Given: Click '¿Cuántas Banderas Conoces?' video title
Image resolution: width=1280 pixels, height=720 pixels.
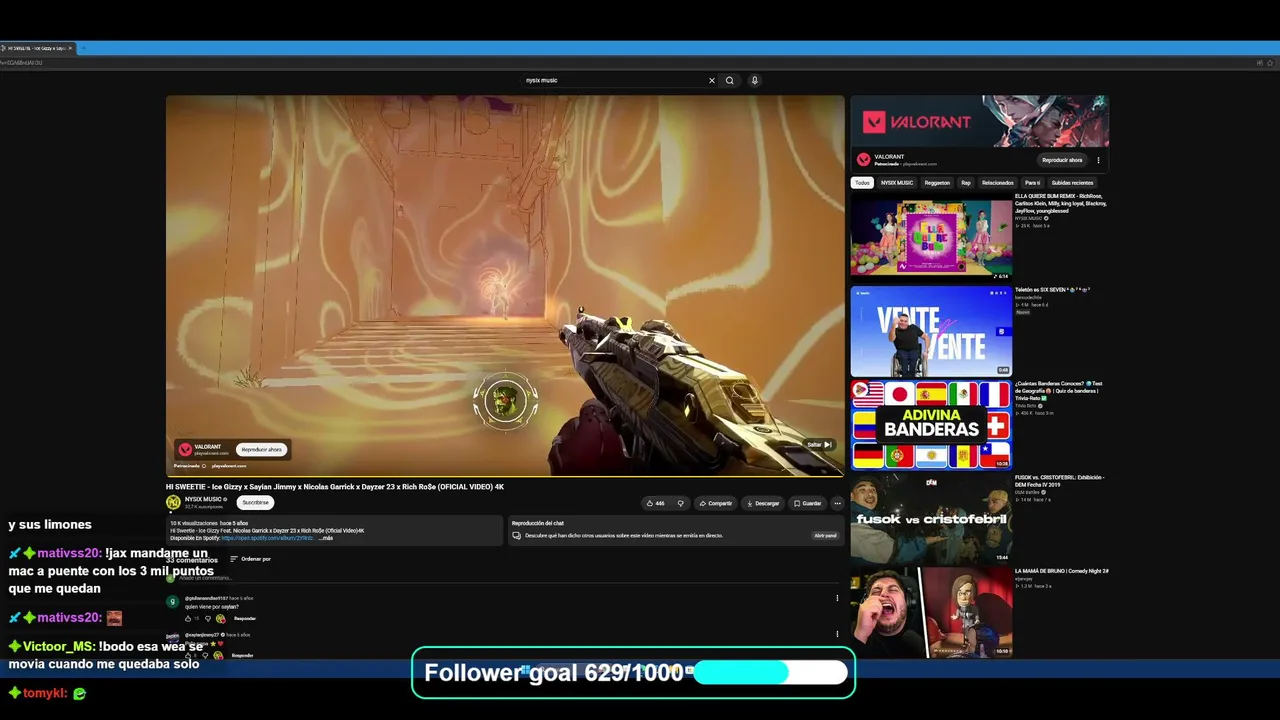Looking at the screenshot, I should coord(1059,390).
